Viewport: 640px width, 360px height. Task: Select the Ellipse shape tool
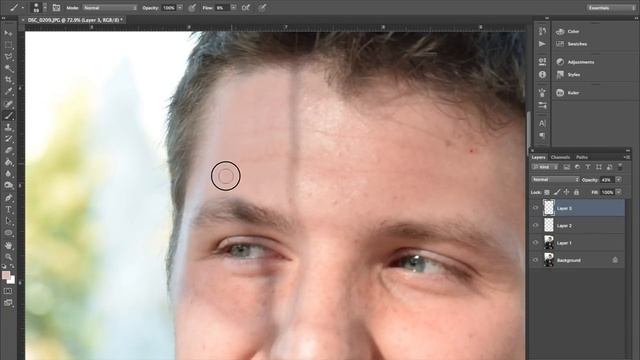pyautogui.click(x=8, y=233)
